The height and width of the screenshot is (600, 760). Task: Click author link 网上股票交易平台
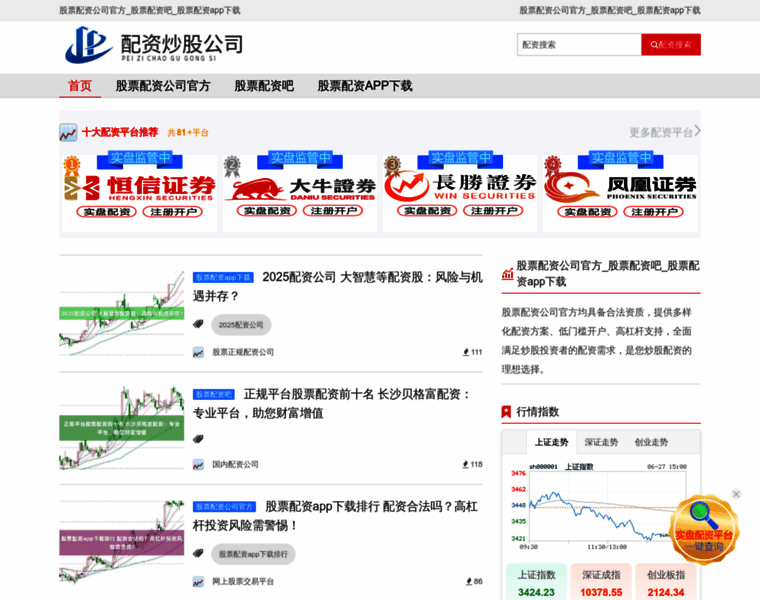tap(243, 582)
